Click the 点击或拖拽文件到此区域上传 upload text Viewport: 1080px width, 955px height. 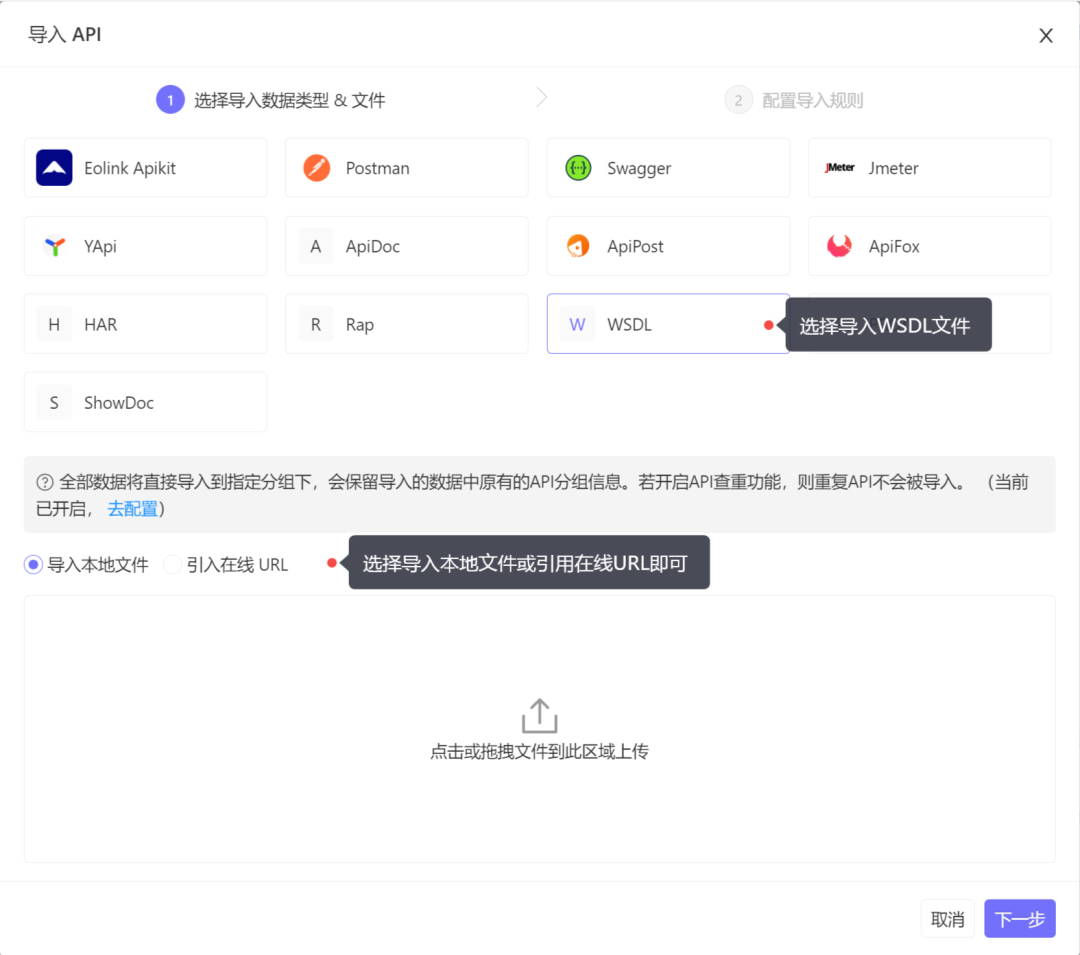tap(539, 751)
